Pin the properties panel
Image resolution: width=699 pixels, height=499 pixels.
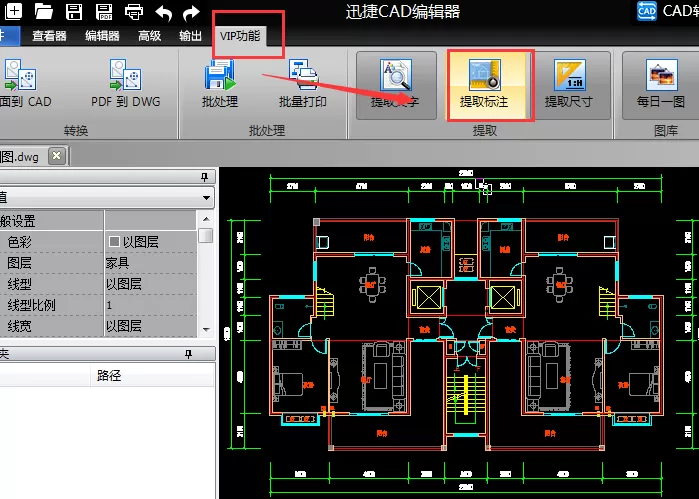[204, 177]
